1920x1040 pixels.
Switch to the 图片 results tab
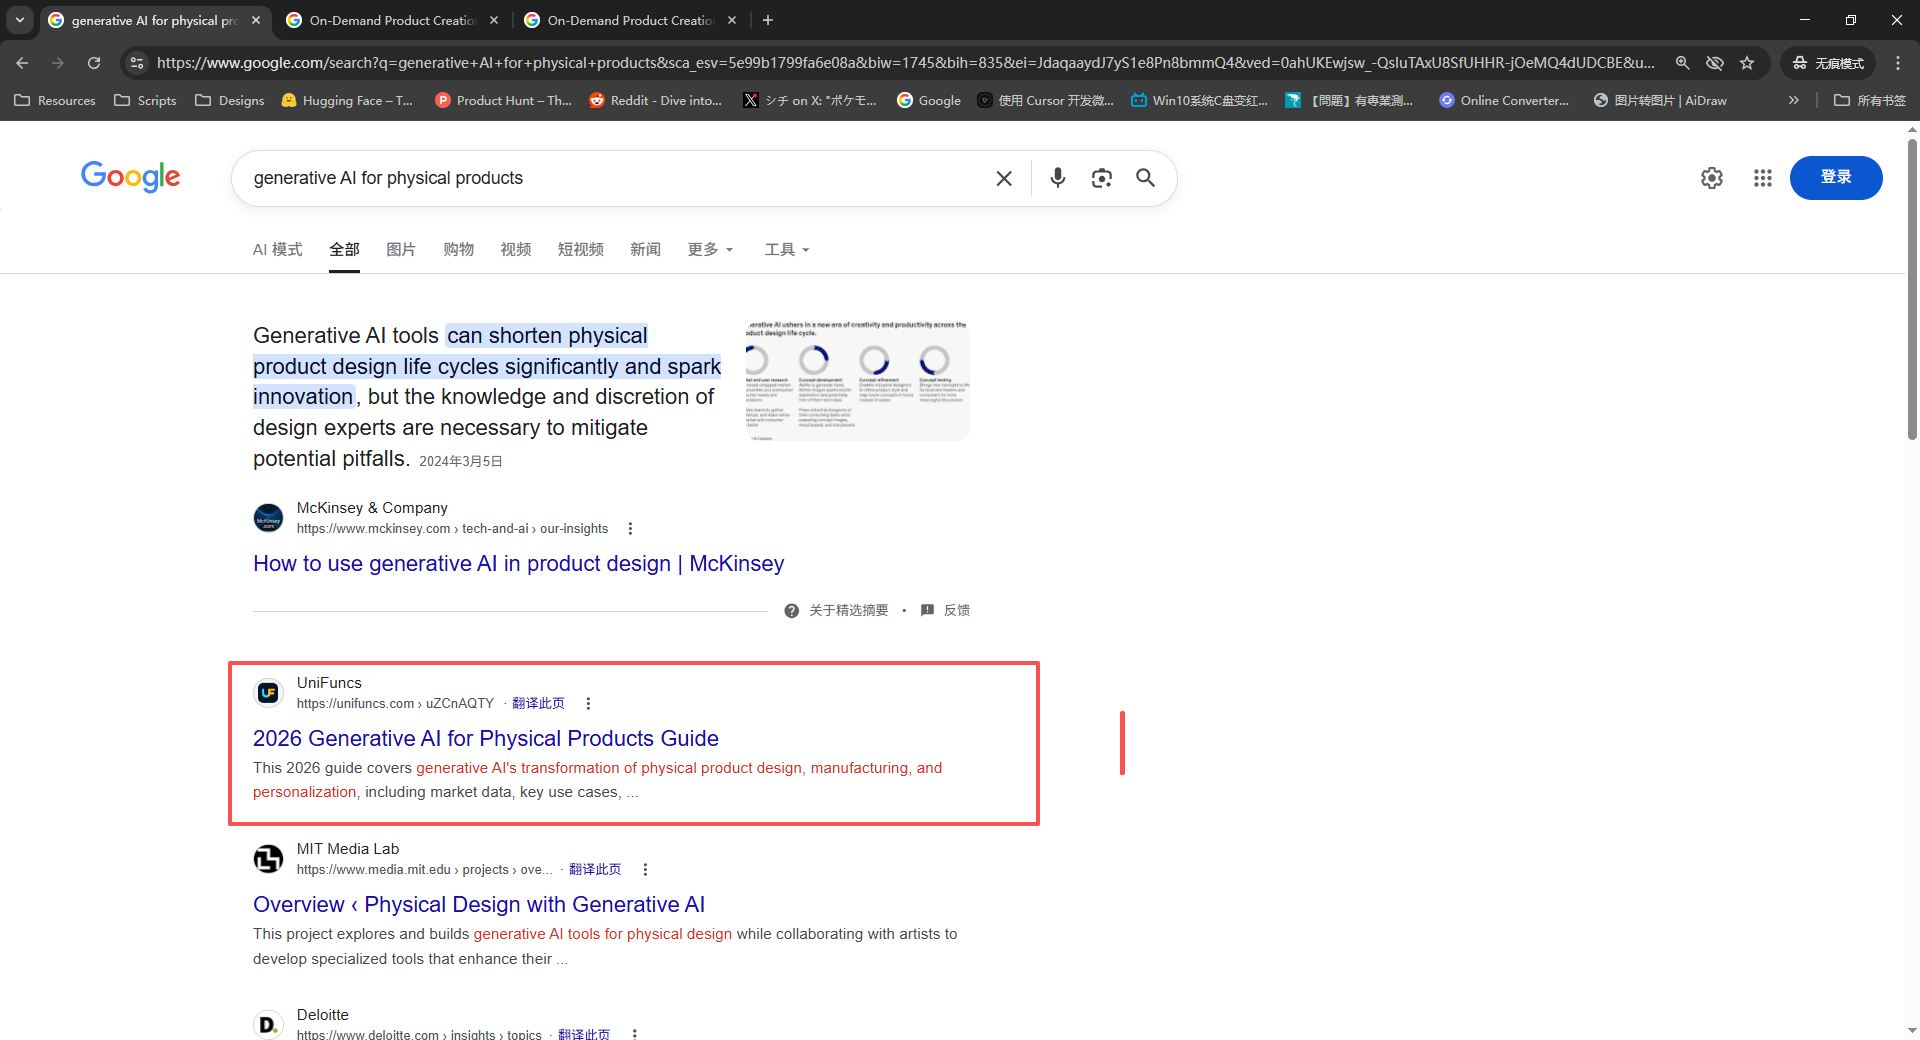click(400, 249)
